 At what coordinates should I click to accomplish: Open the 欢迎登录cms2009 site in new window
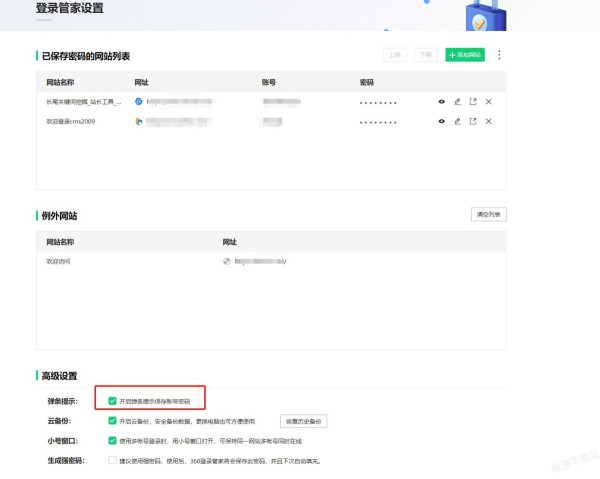pos(473,121)
